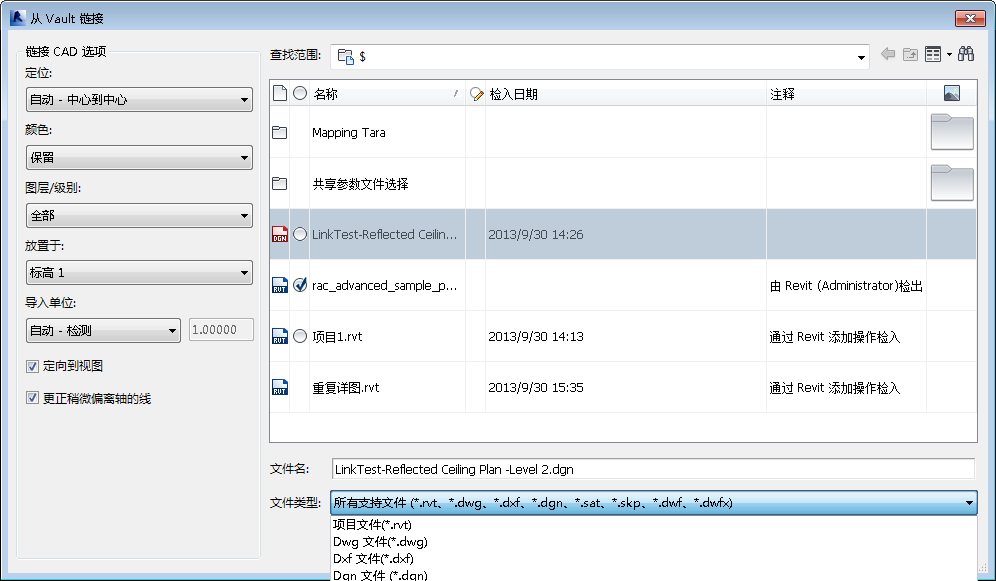Click the 共享参数文件选择 folder thumbnail
The width and height of the screenshot is (996, 581).
pyautogui.click(x=952, y=183)
